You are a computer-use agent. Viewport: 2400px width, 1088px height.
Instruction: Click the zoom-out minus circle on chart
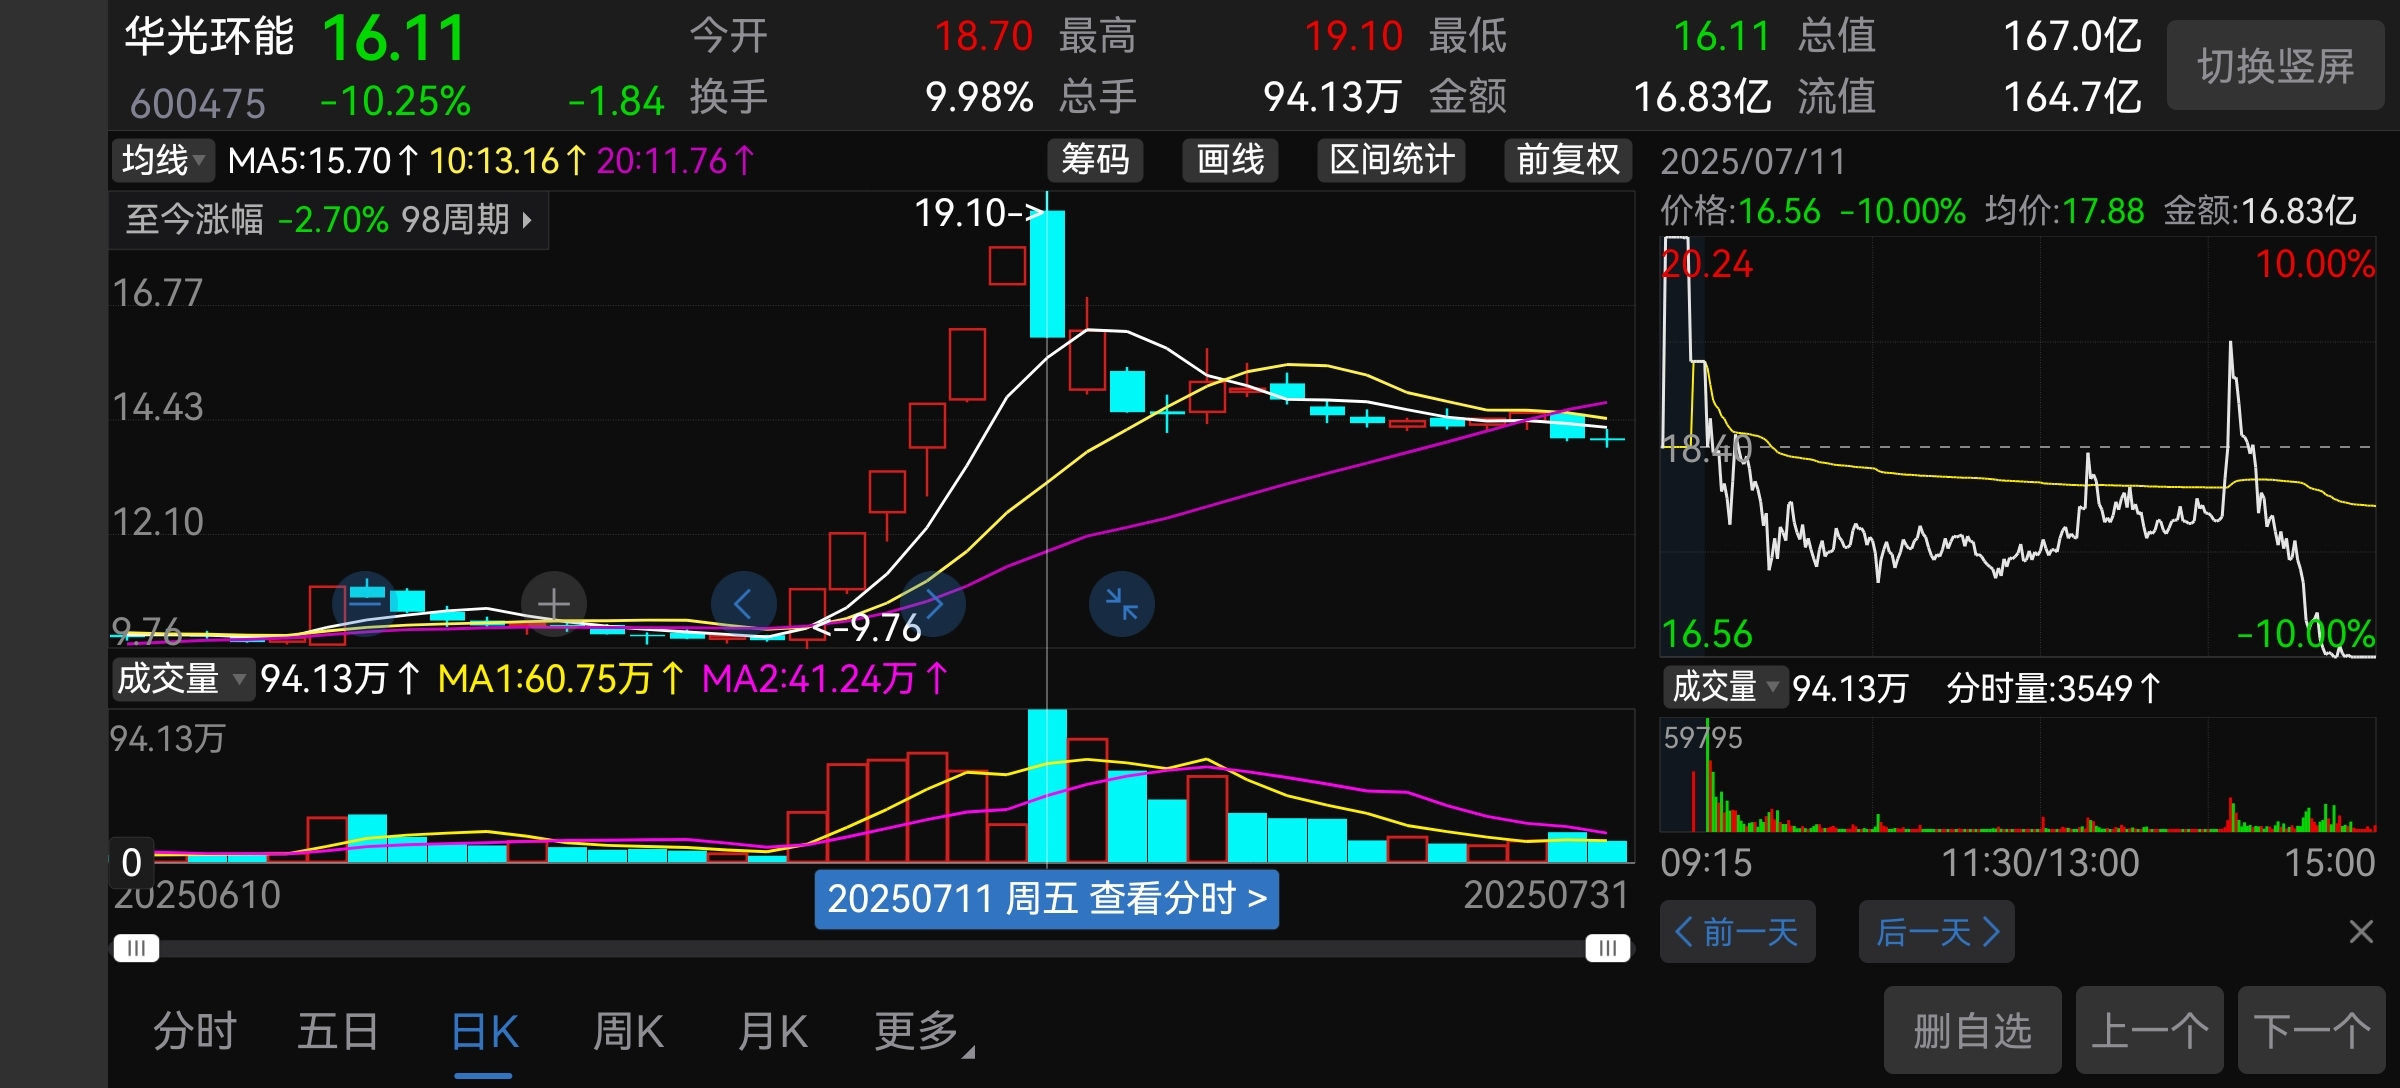[x=366, y=603]
